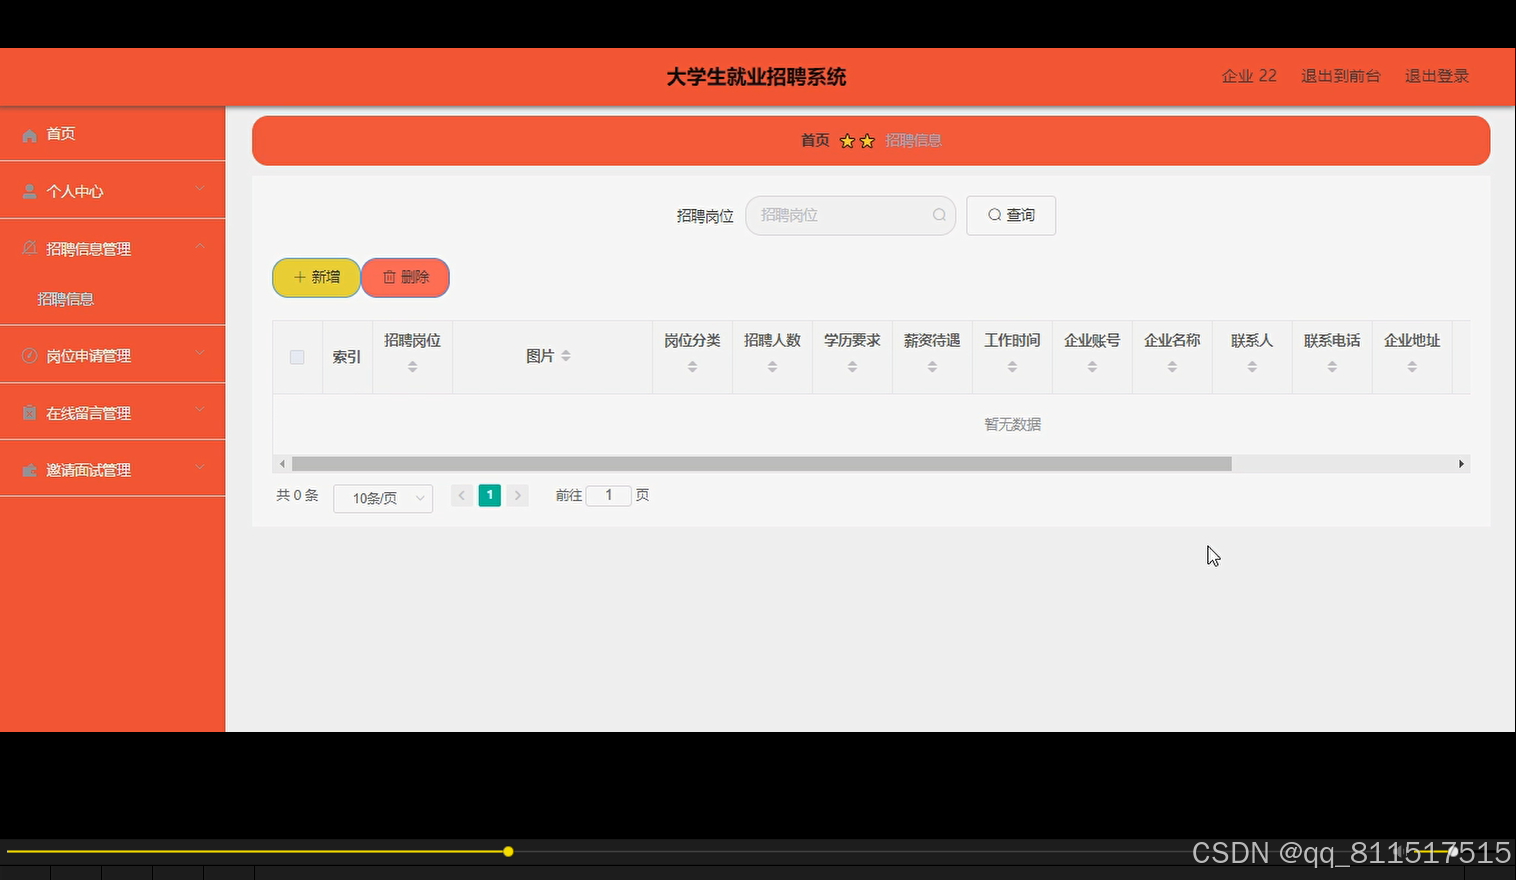The image size is (1516, 880).
Task: Click 退出登录 in the header
Action: point(1436,76)
